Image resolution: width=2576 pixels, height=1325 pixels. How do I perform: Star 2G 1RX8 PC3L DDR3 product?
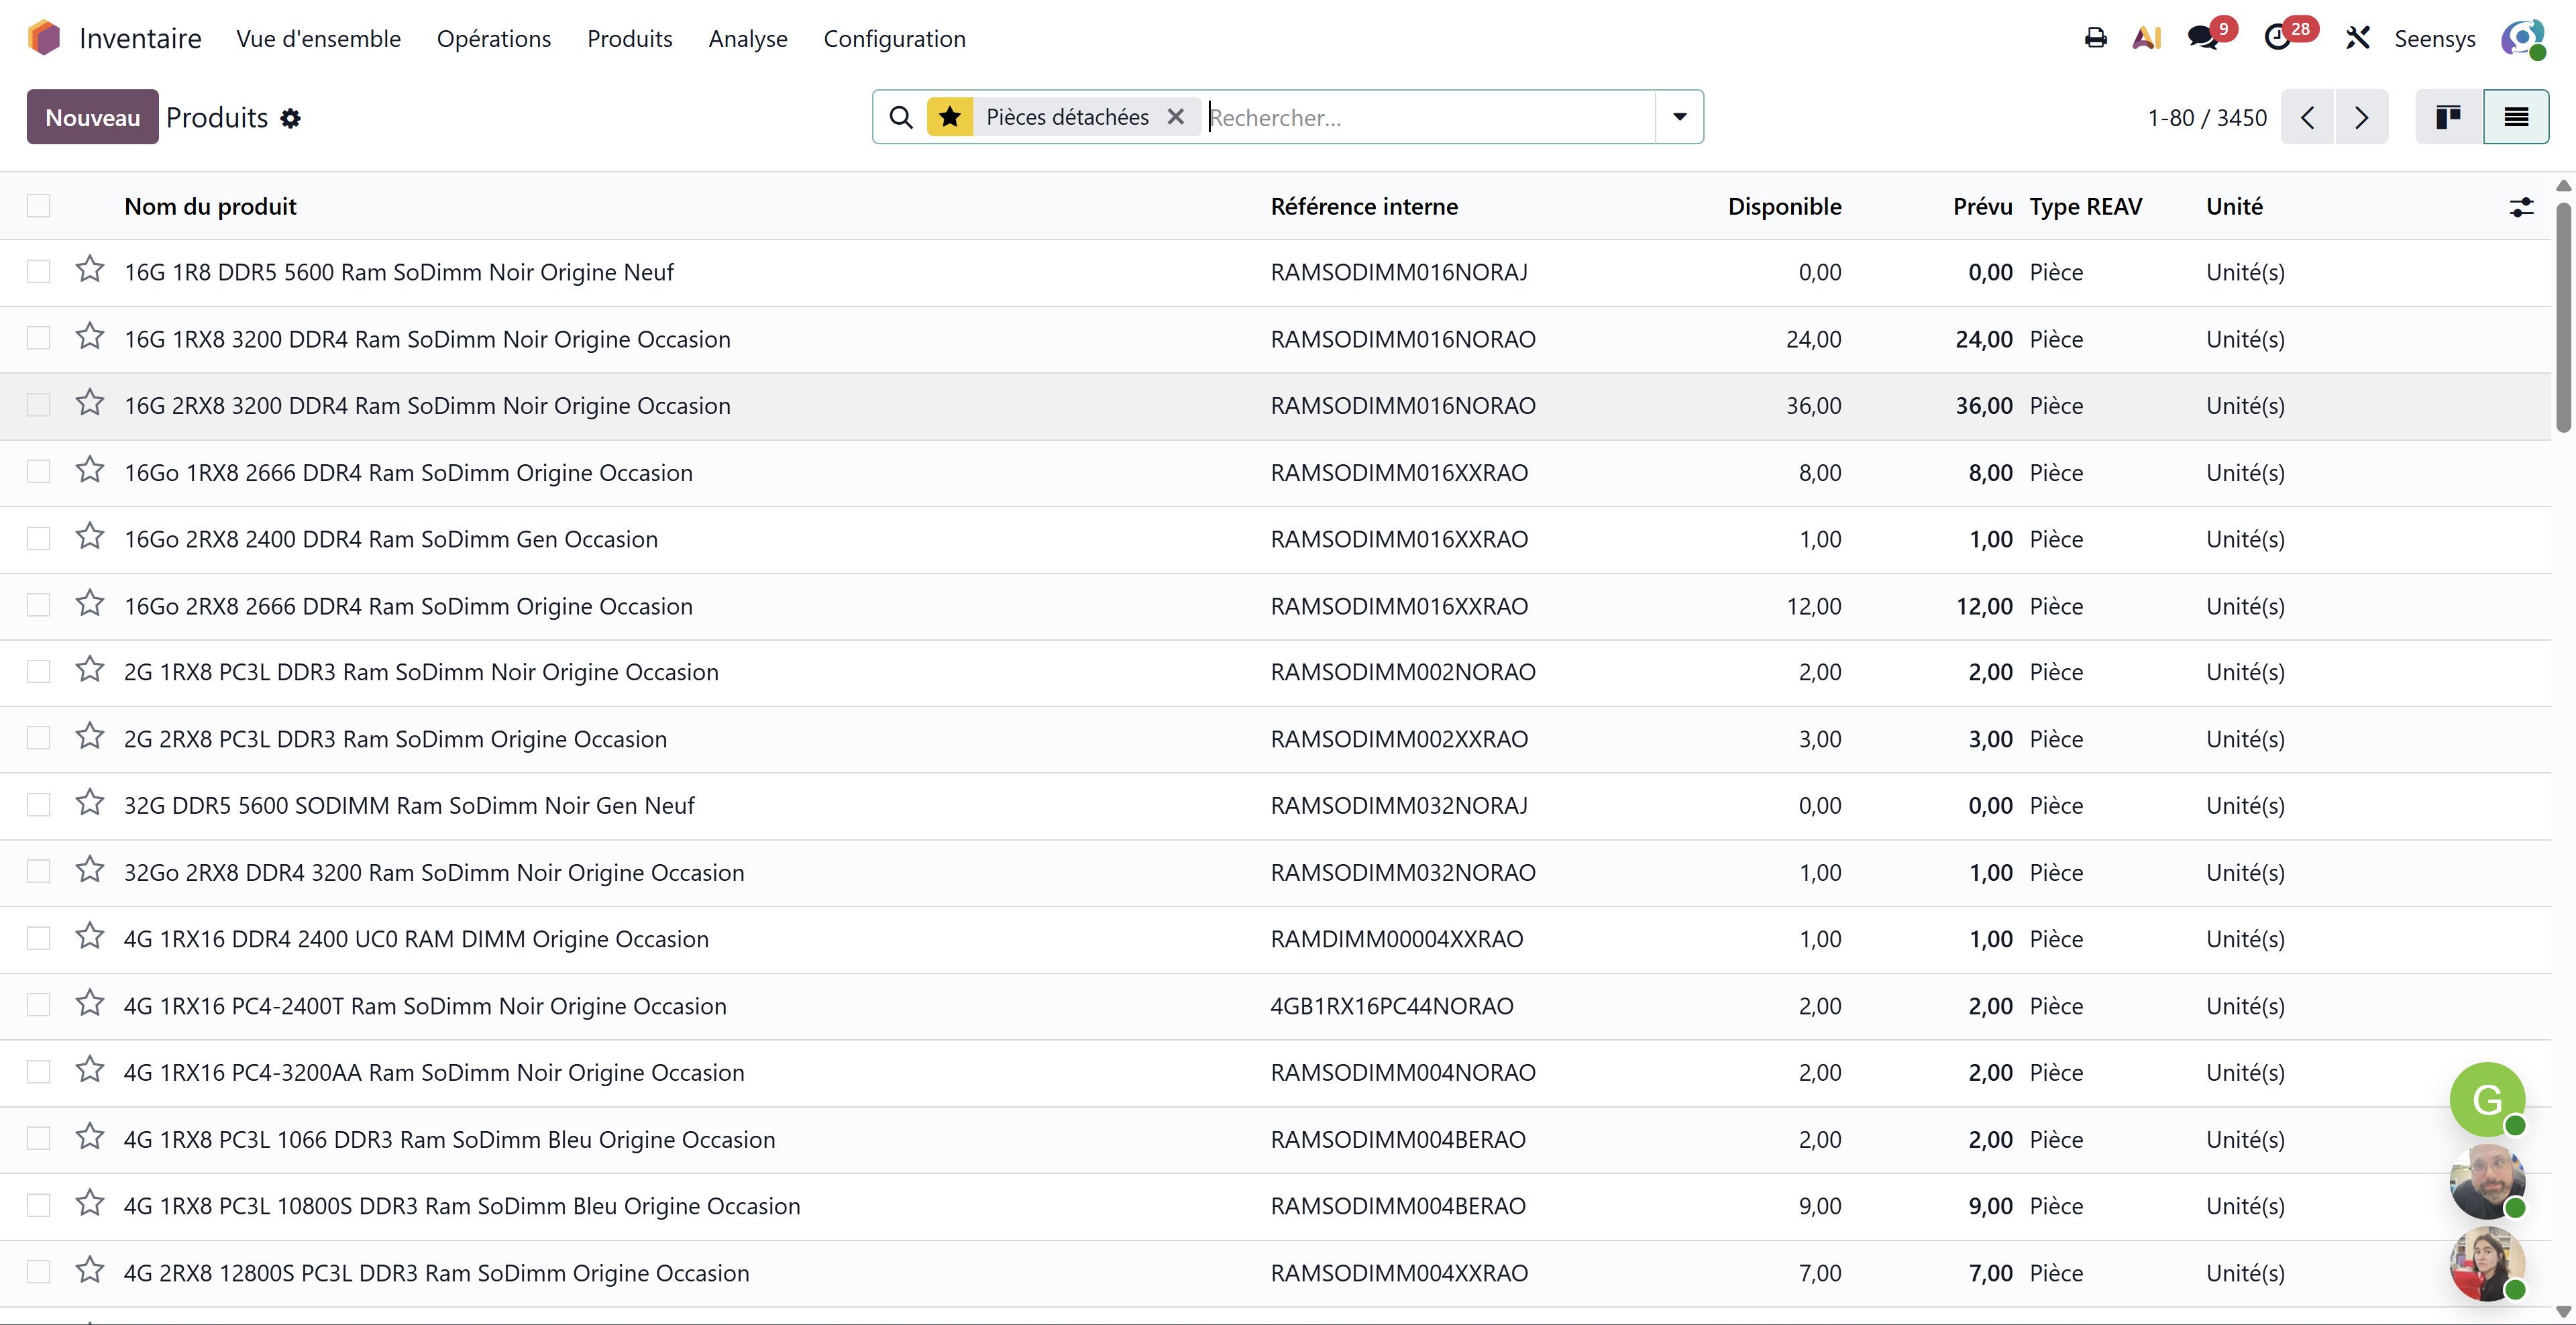[90, 670]
